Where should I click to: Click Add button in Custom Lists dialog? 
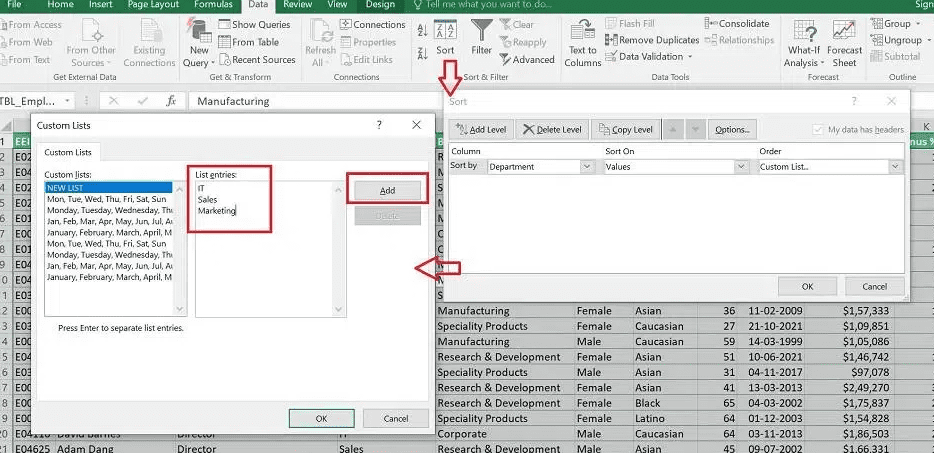[x=387, y=190]
